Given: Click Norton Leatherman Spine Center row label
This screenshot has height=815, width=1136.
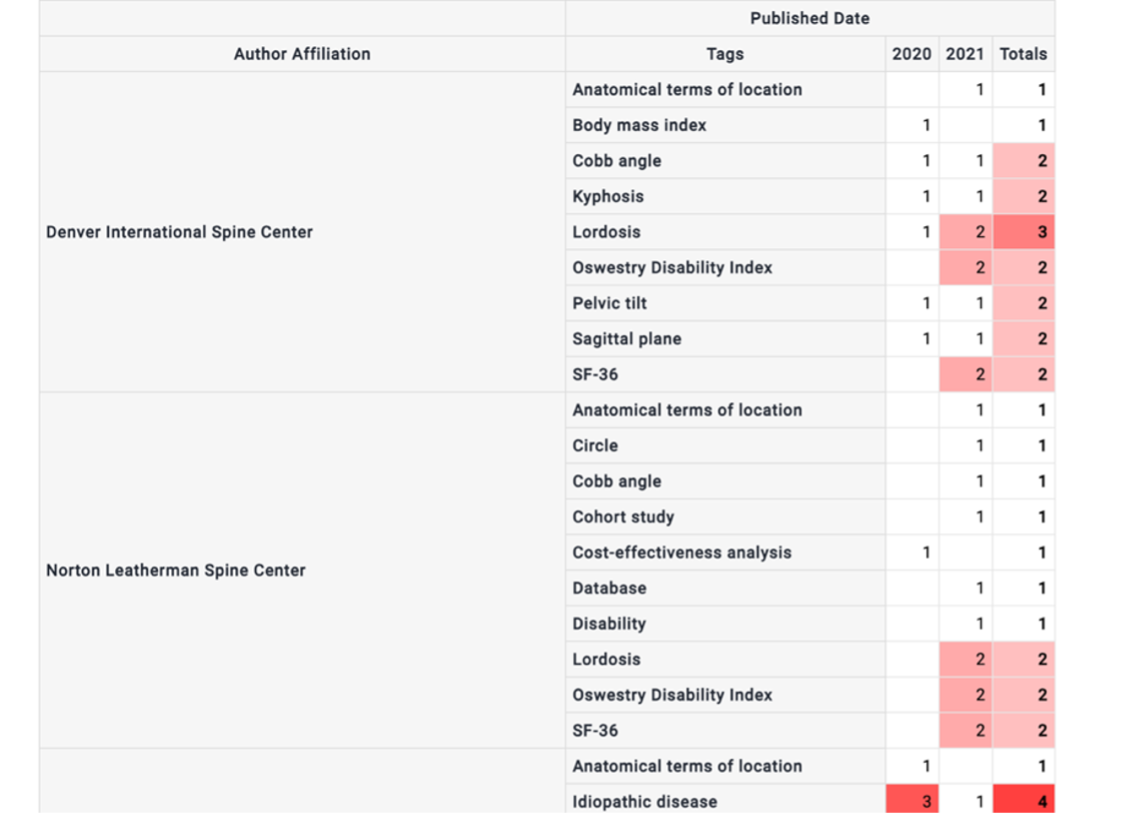Looking at the screenshot, I should 176,570.
